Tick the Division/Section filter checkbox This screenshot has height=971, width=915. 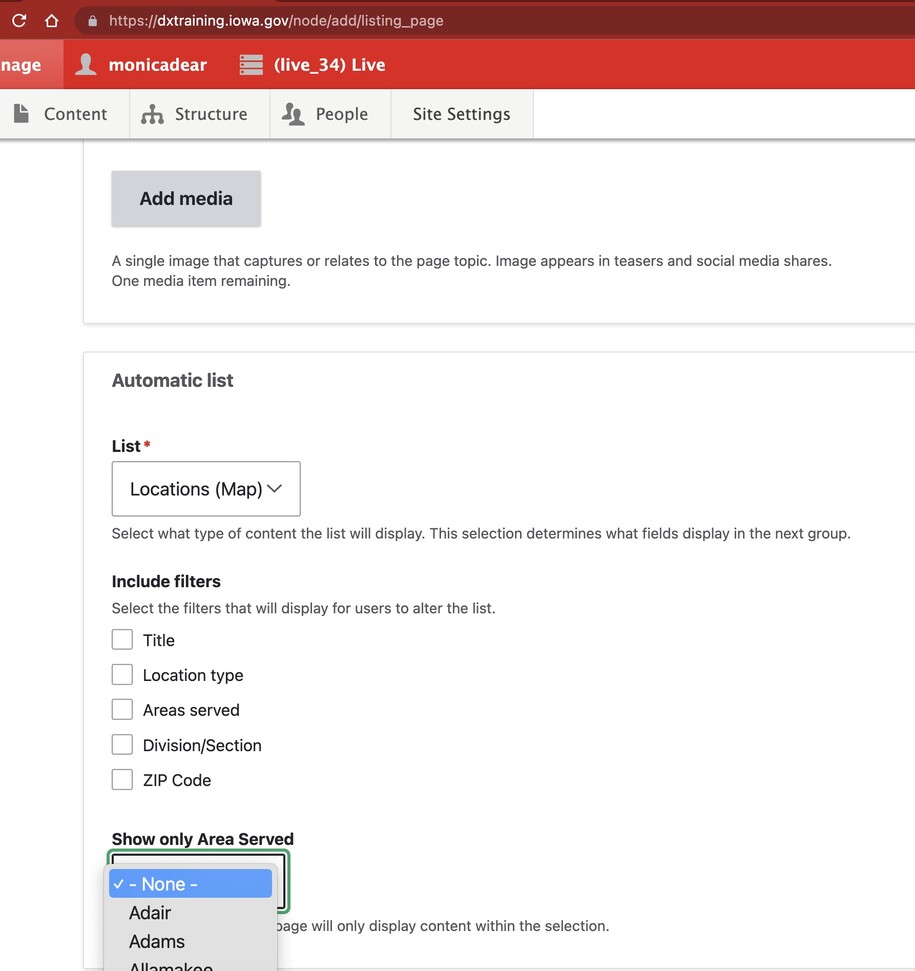point(122,745)
